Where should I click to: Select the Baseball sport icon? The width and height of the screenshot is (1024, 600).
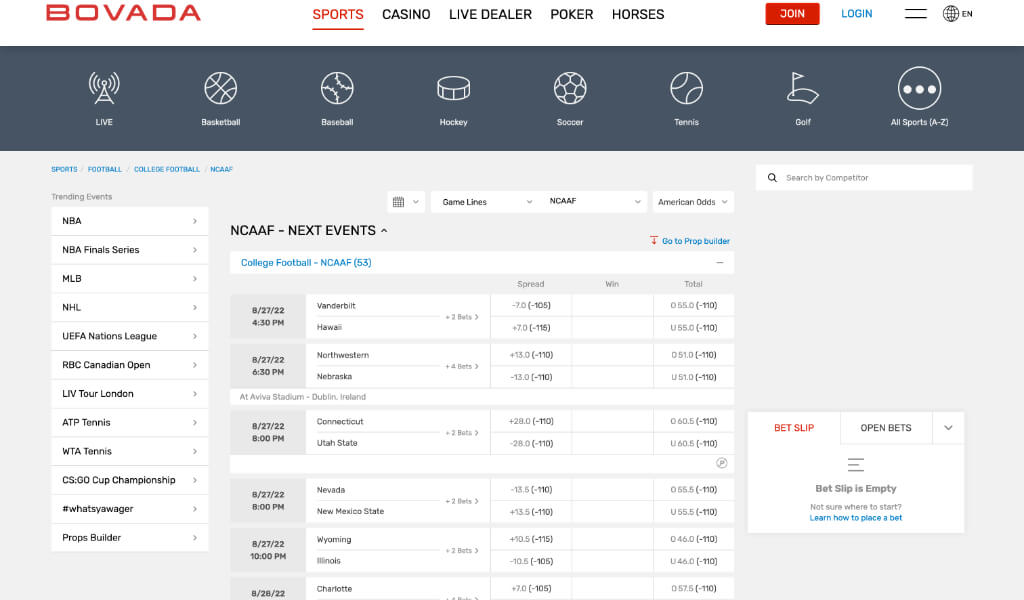point(337,88)
